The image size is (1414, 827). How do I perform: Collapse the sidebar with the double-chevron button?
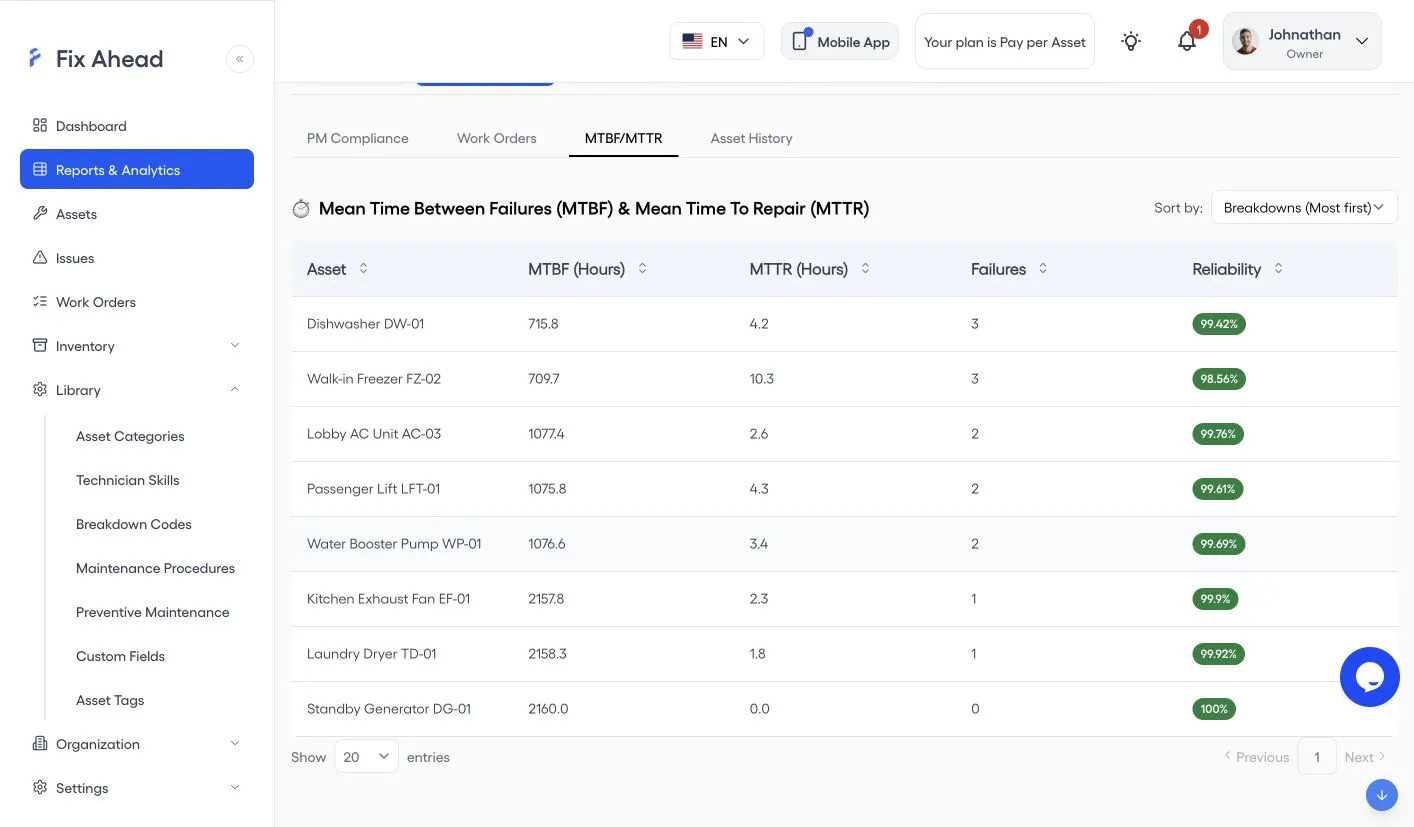[x=240, y=59]
